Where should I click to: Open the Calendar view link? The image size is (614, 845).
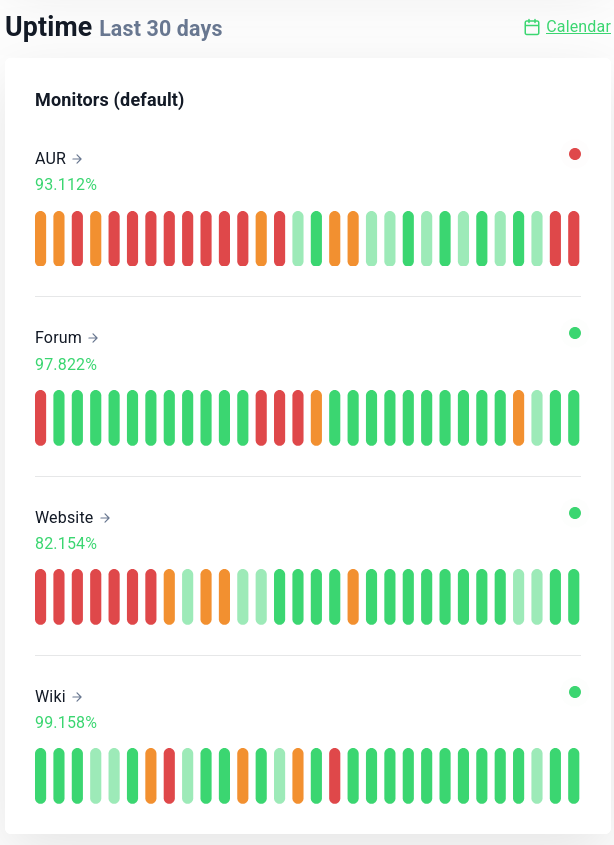pyautogui.click(x=577, y=27)
